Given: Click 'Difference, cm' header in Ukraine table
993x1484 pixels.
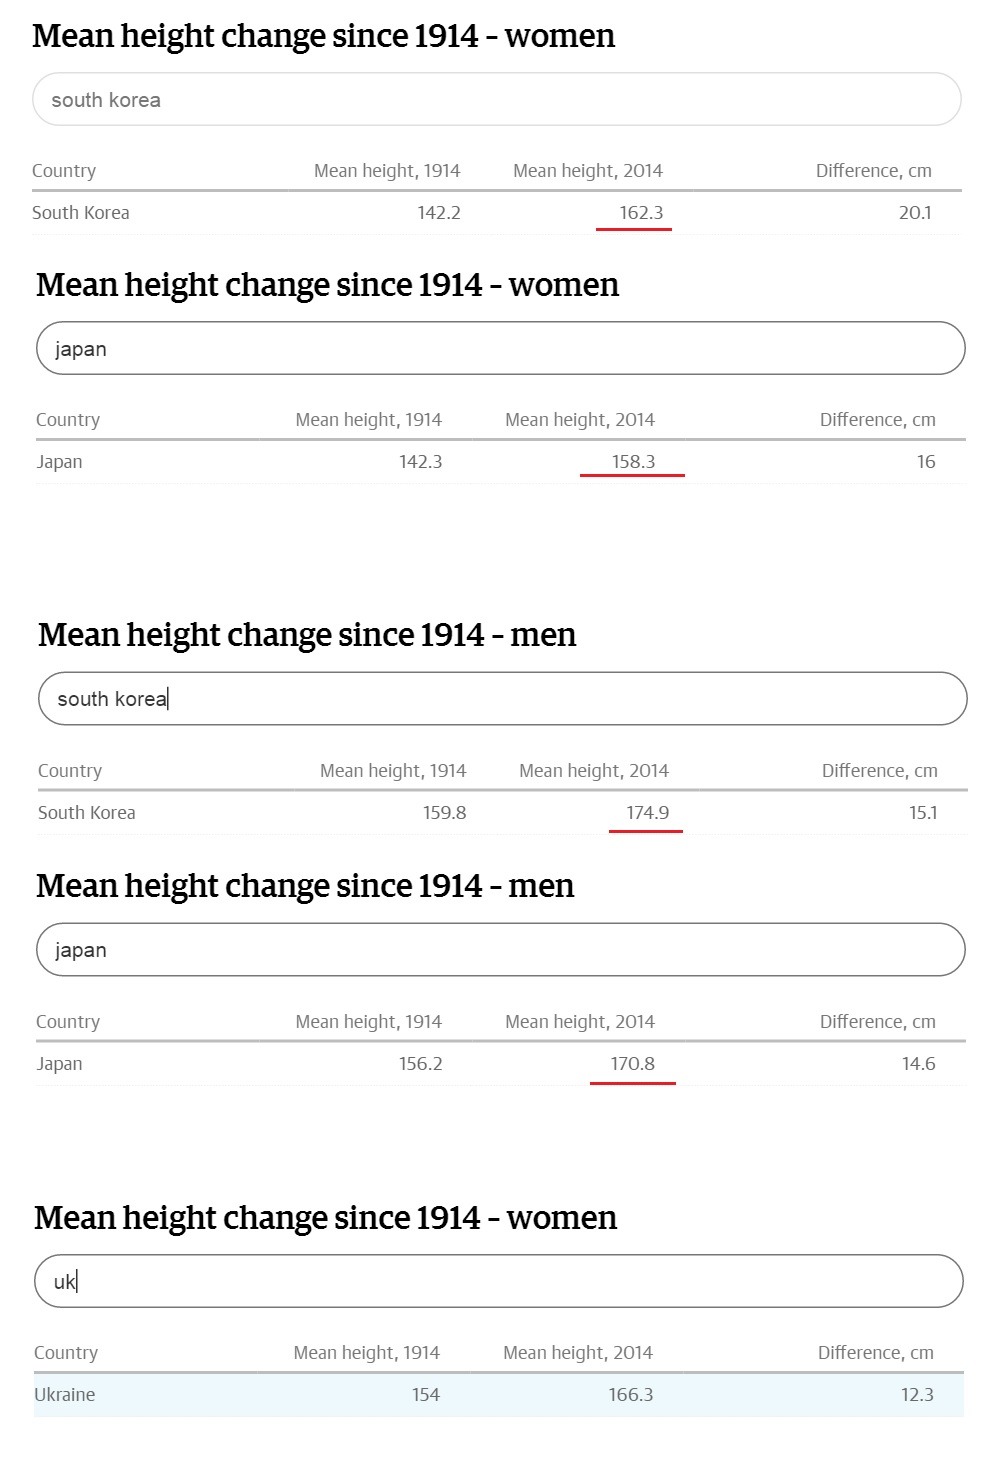Looking at the screenshot, I should (x=876, y=1352).
